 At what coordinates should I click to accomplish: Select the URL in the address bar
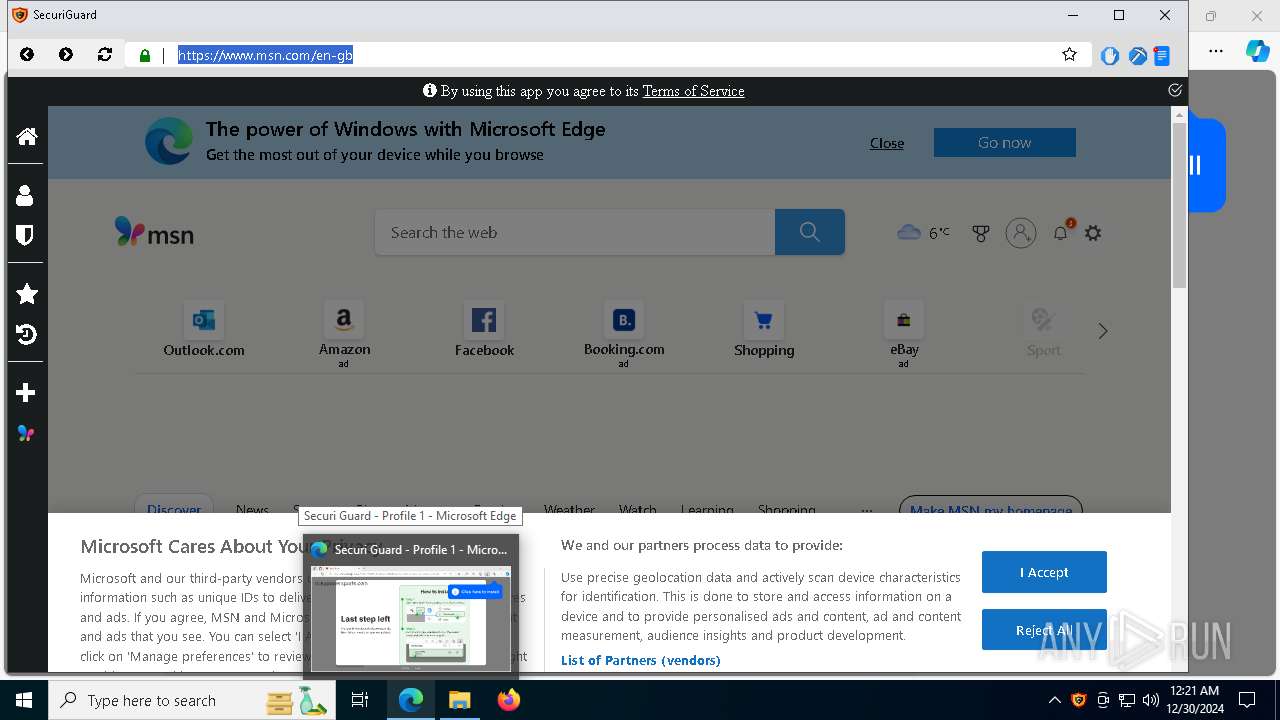(x=265, y=55)
